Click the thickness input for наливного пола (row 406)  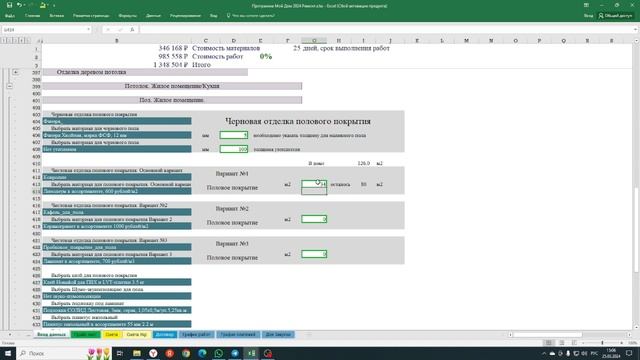click(233, 135)
